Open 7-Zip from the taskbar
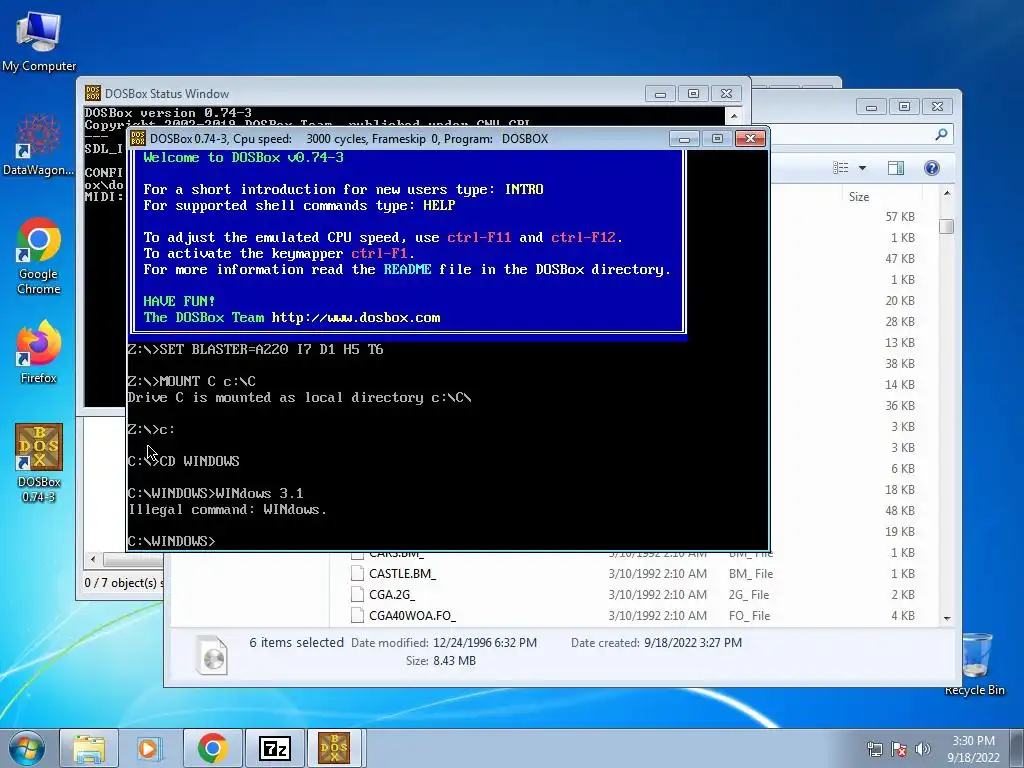Image resolution: width=1024 pixels, height=768 pixels. 274,748
